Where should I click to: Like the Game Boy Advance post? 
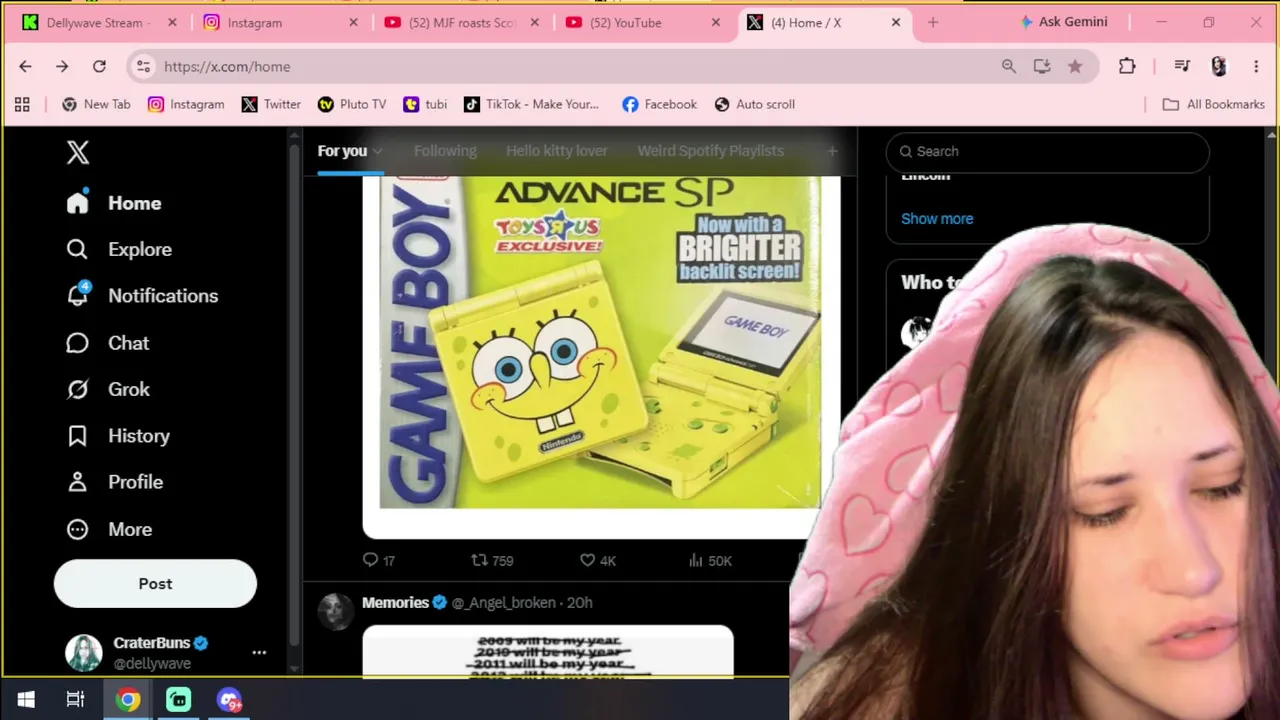coord(598,560)
